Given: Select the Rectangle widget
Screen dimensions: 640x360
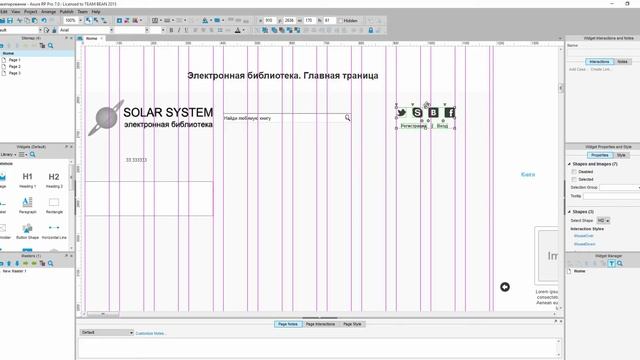Looking at the screenshot, I should 54,205.
